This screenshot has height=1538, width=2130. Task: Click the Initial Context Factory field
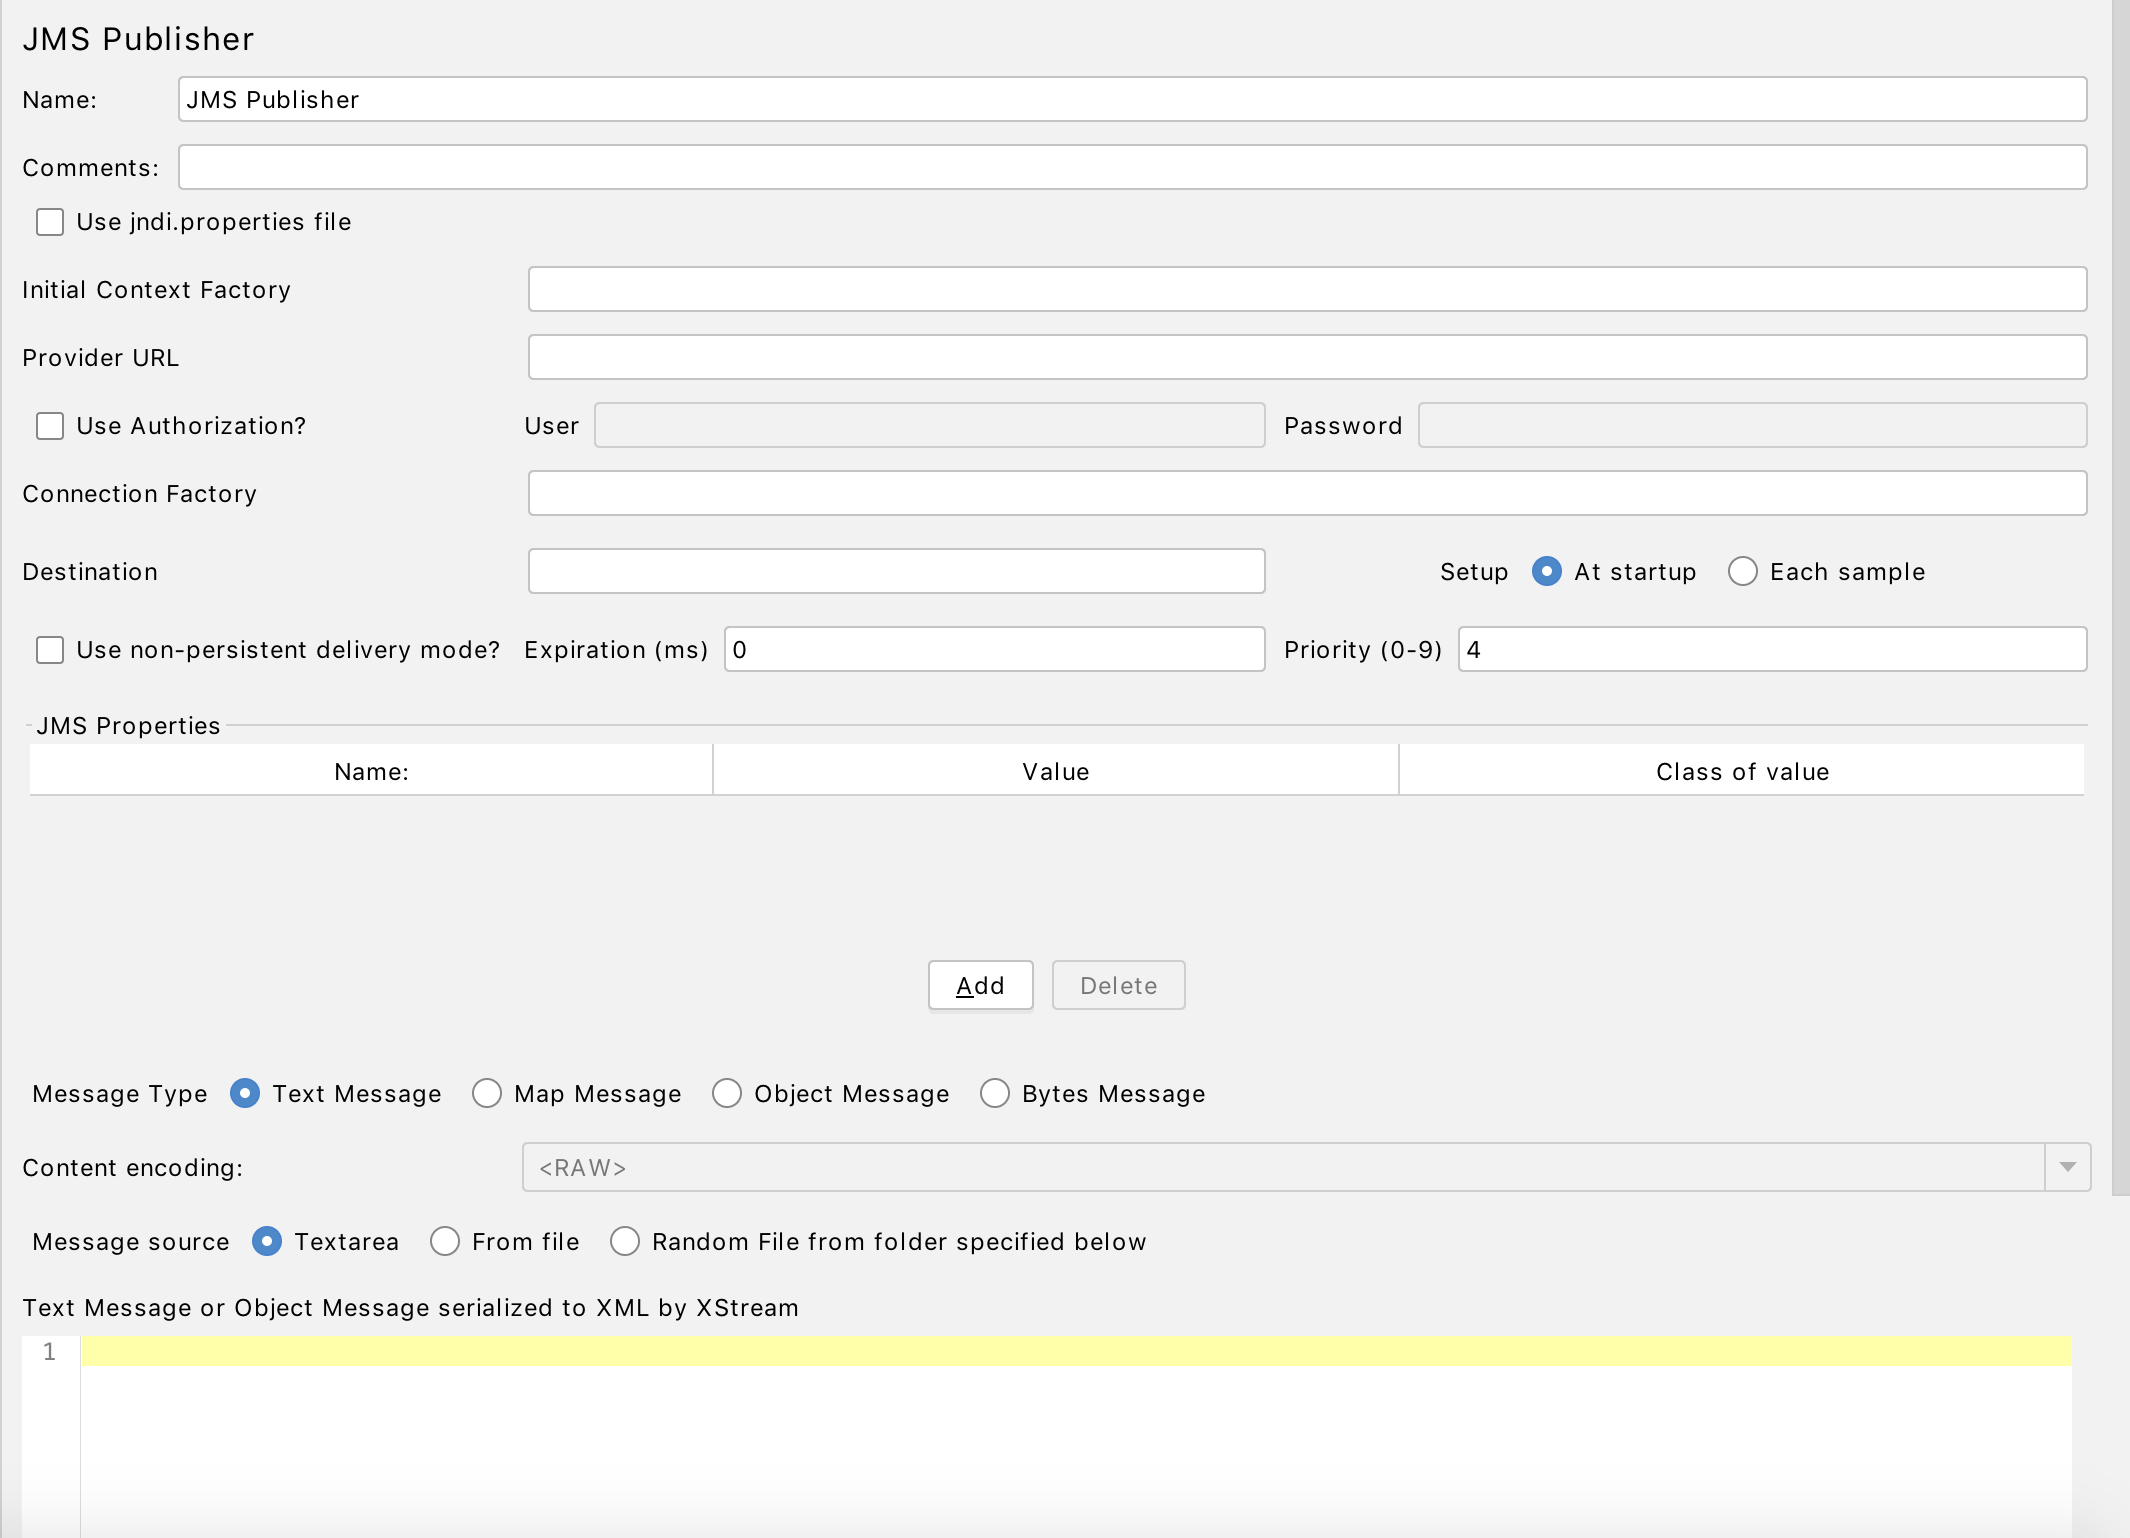coord(1306,290)
